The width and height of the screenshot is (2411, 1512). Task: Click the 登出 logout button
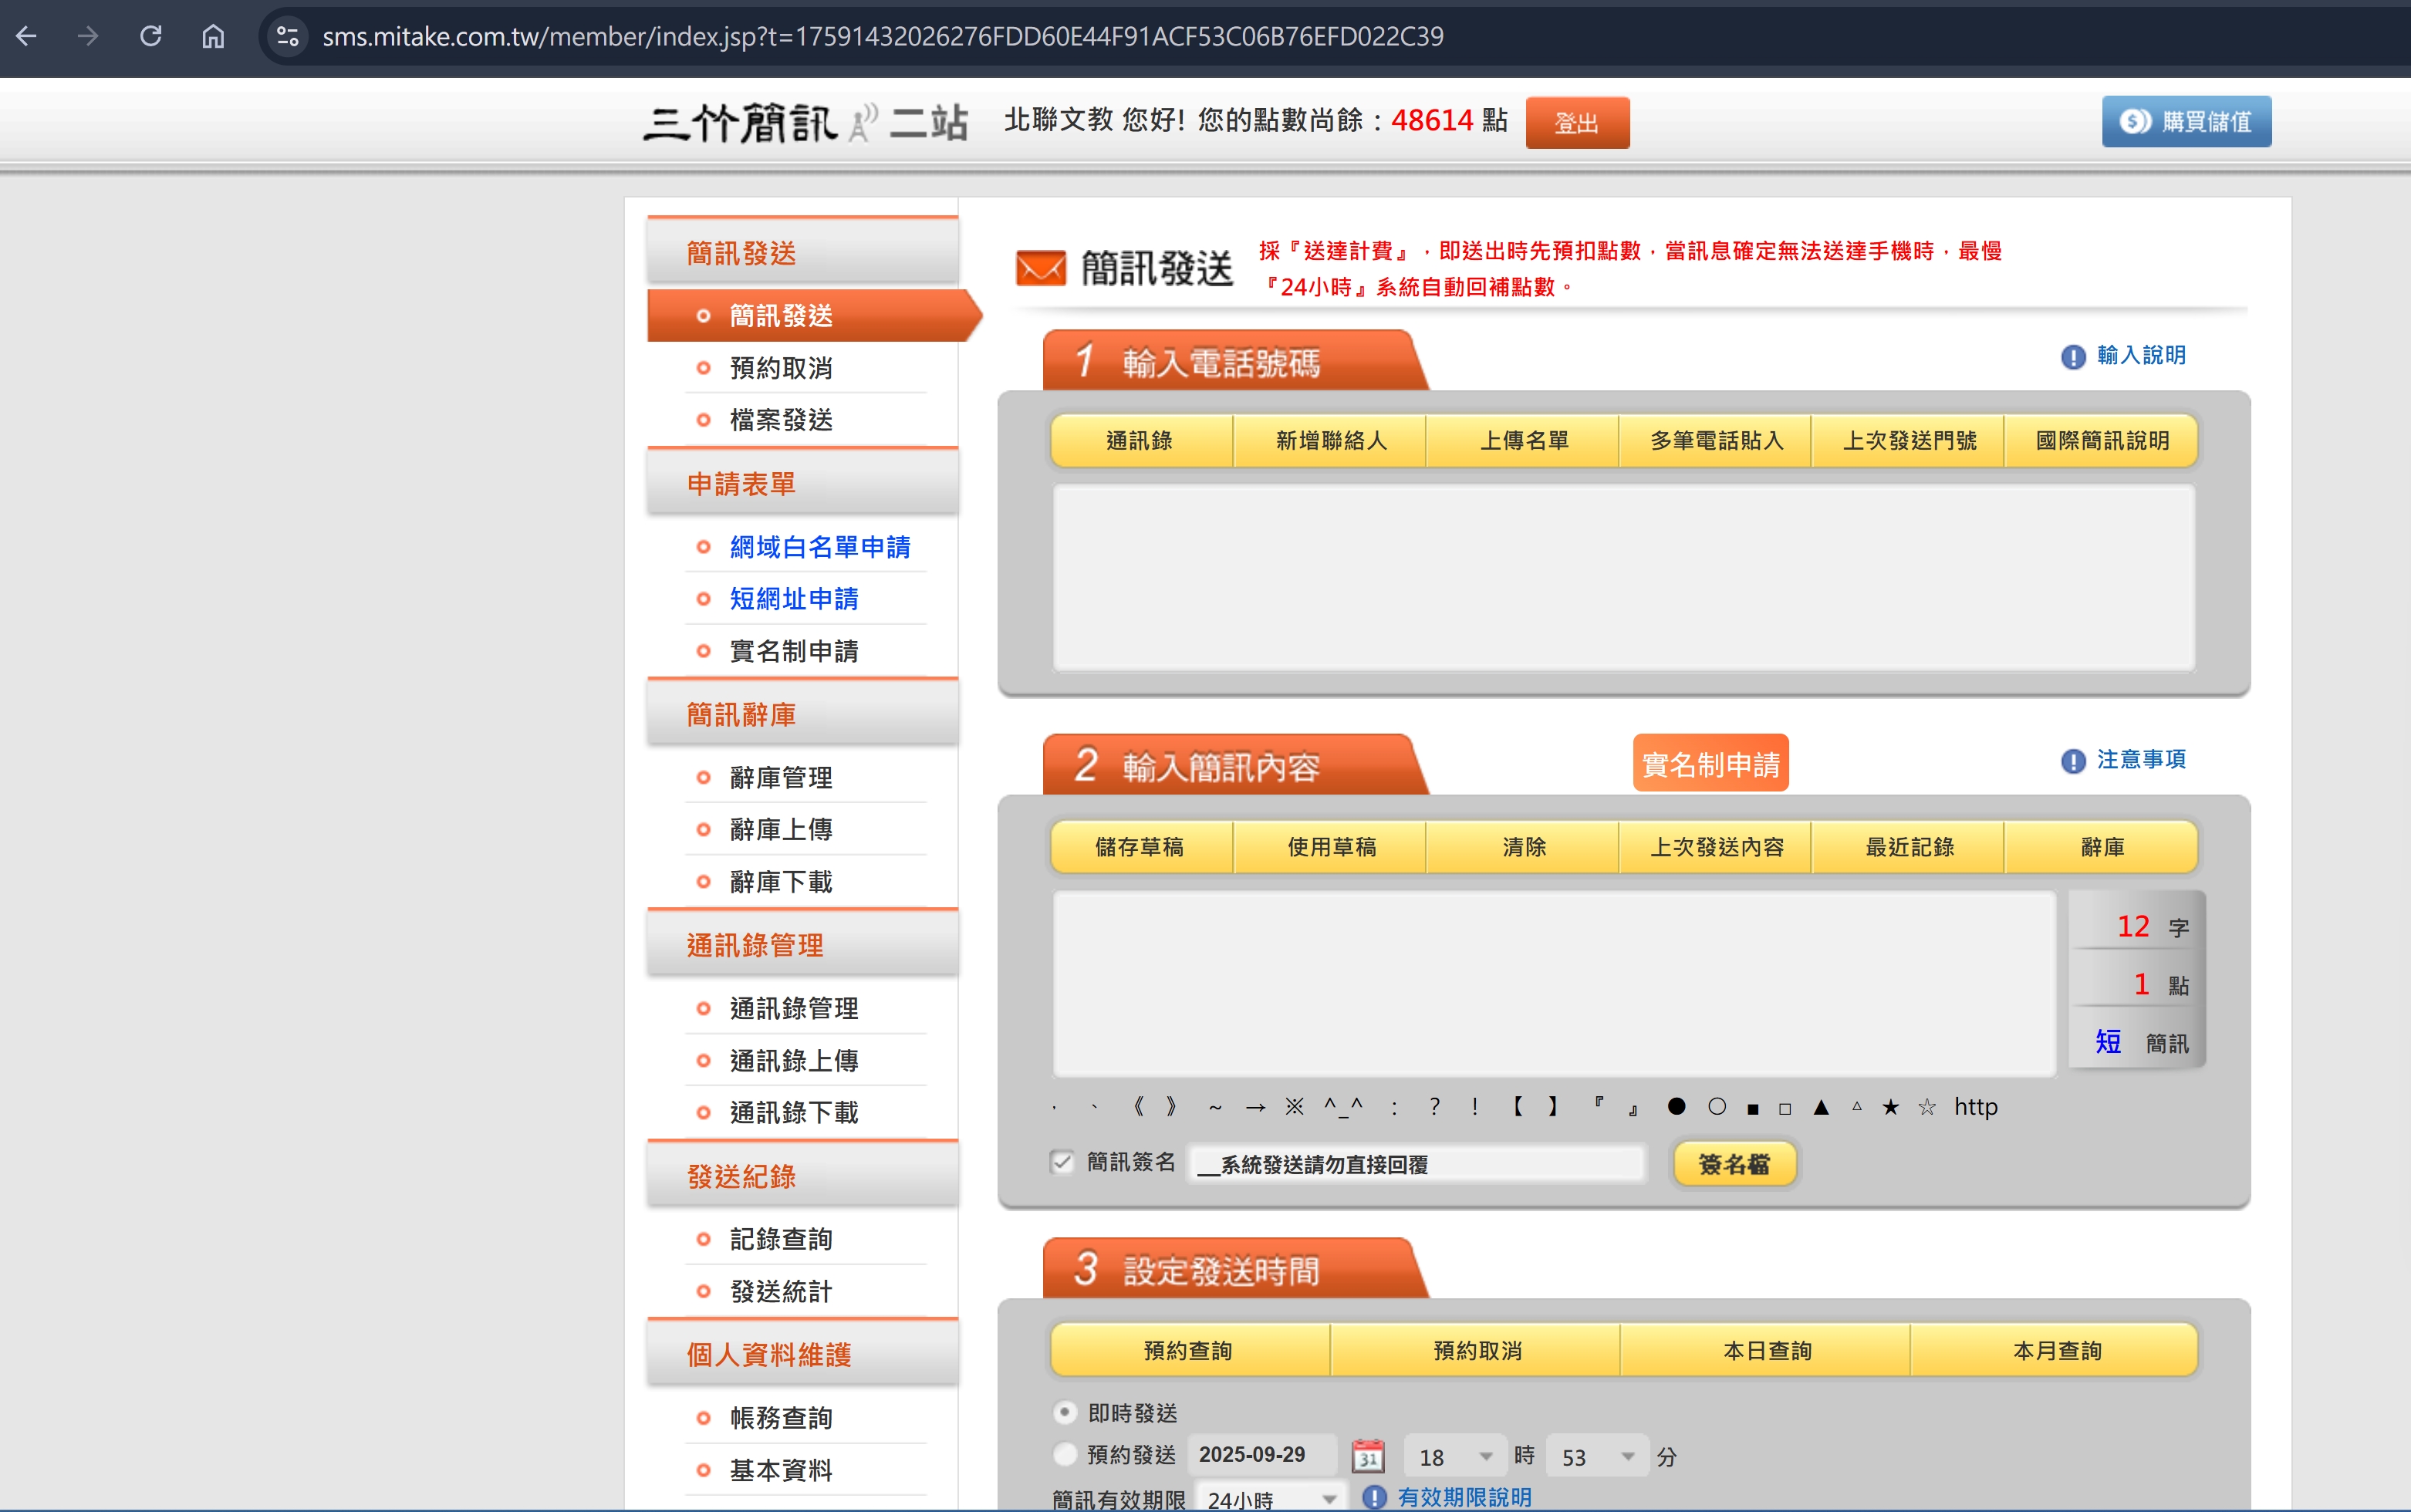click(x=1577, y=123)
